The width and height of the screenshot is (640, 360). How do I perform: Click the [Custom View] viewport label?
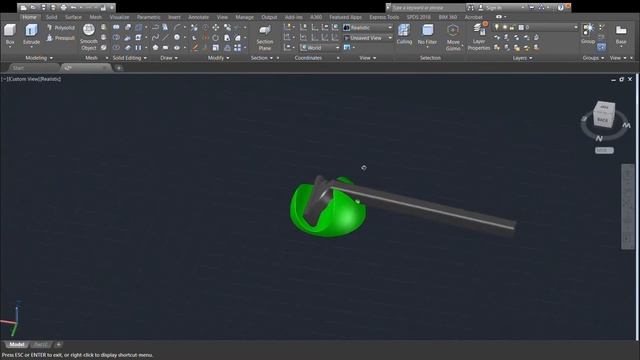[23, 79]
